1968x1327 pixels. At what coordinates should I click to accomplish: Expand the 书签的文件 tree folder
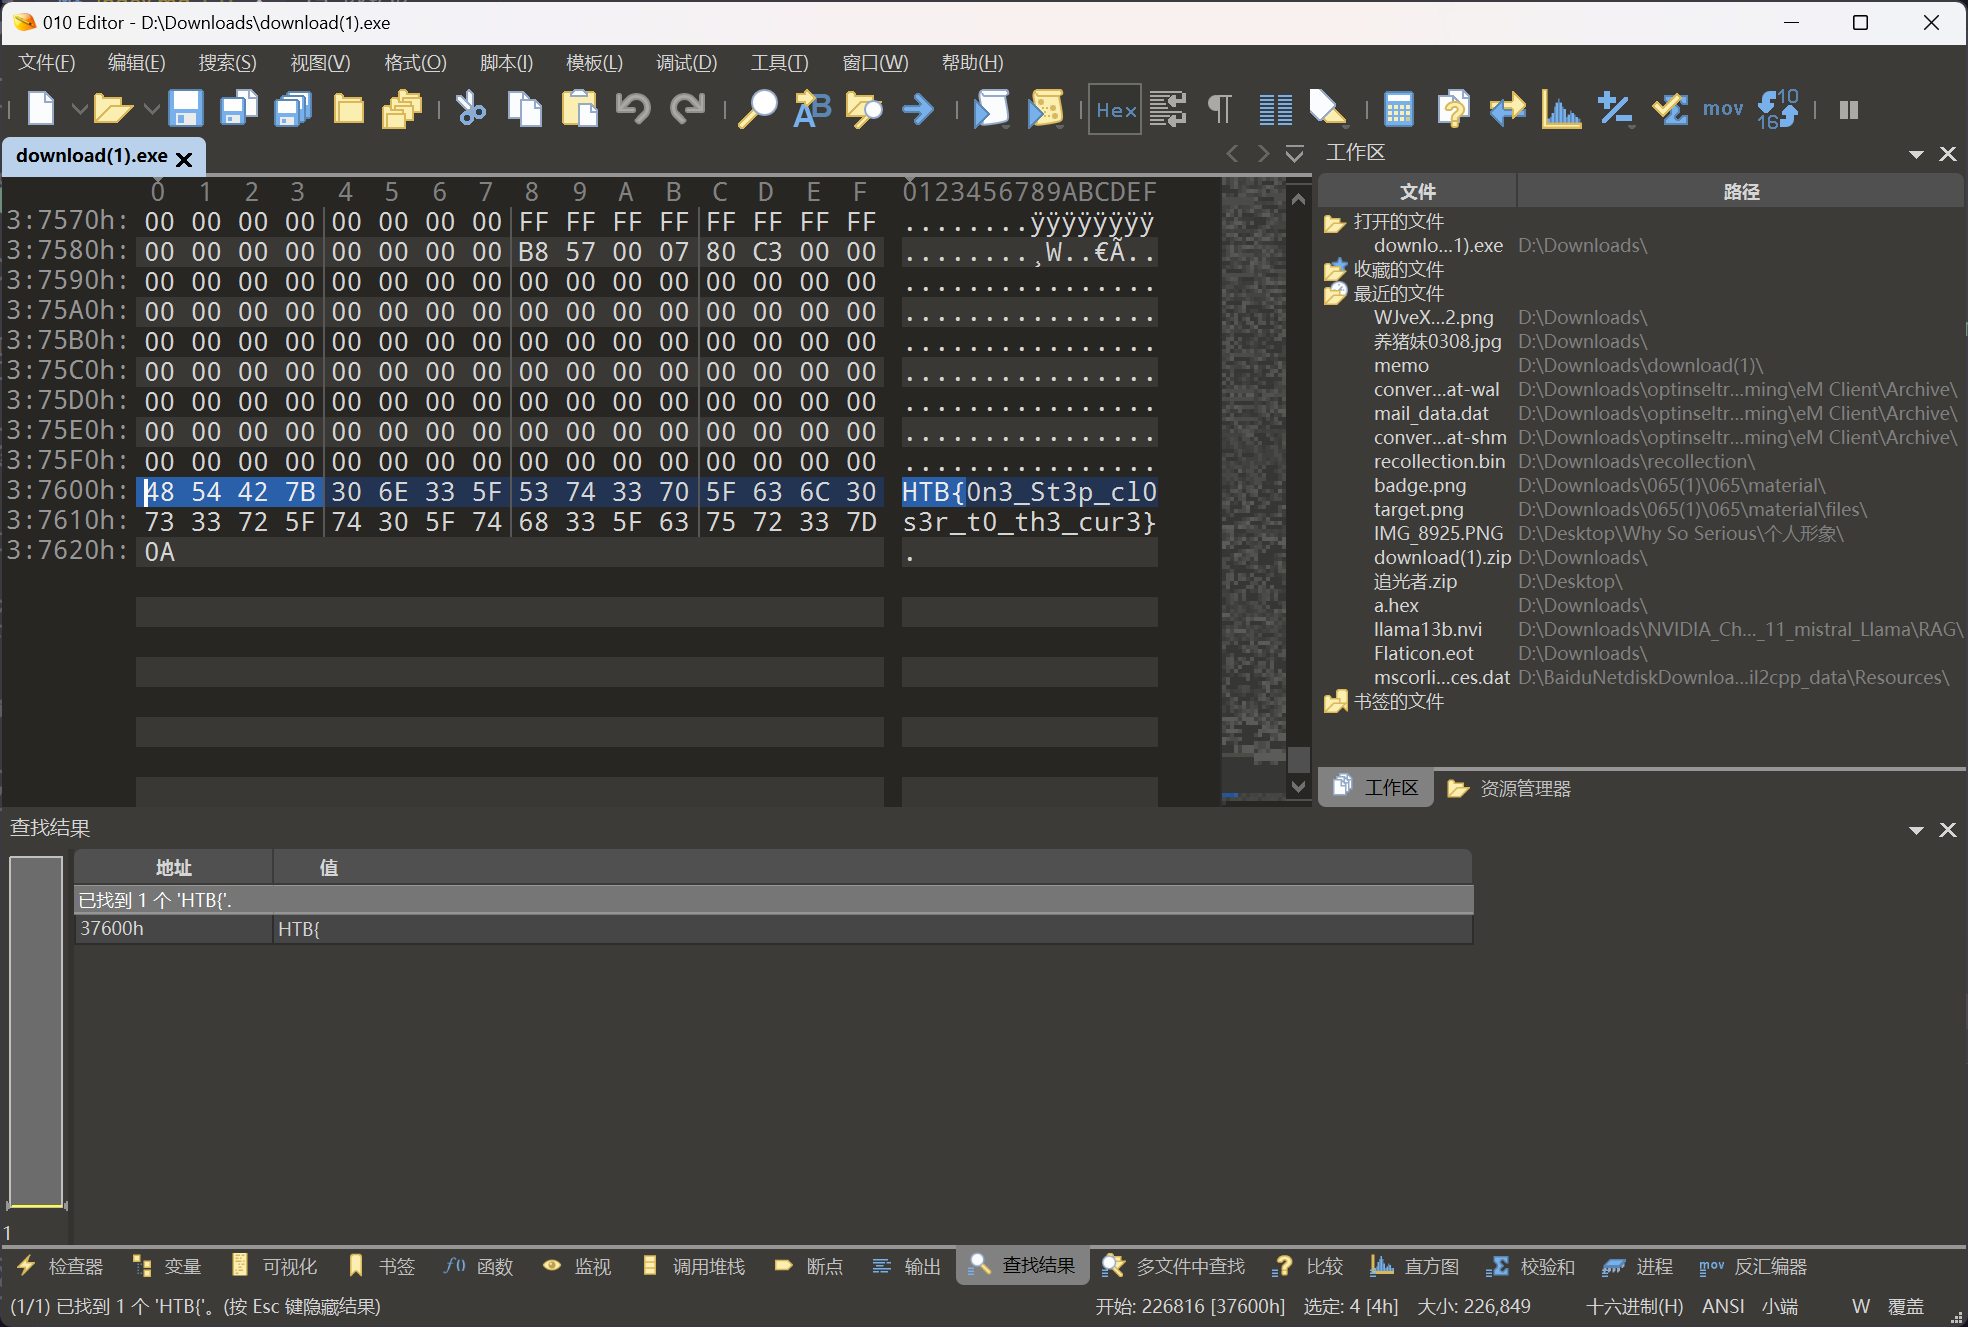tap(1334, 702)
